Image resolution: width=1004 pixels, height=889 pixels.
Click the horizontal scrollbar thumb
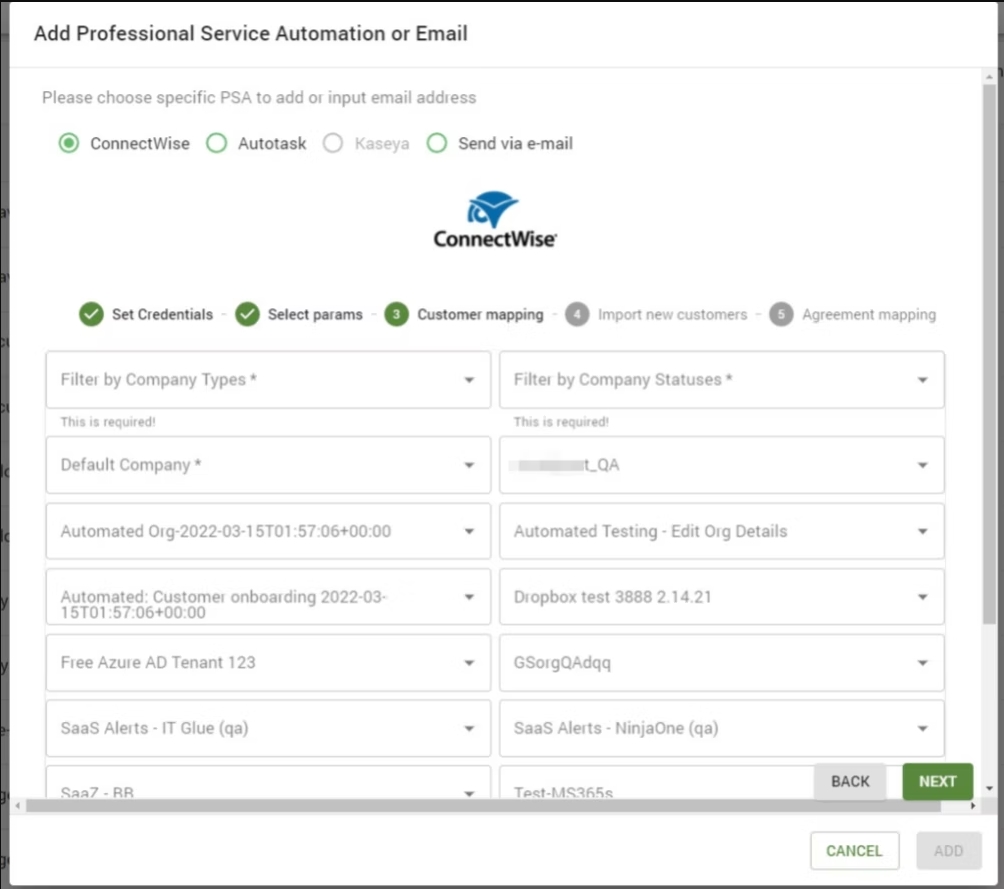[x=483, y=806]
